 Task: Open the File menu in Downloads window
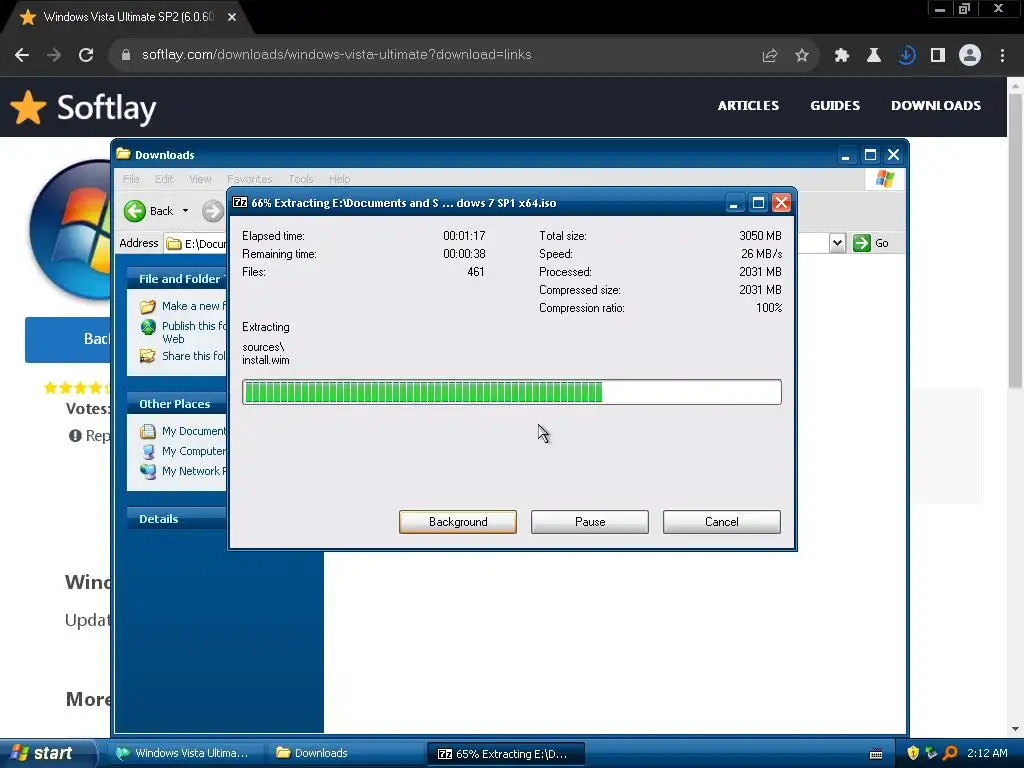(131, 179)
